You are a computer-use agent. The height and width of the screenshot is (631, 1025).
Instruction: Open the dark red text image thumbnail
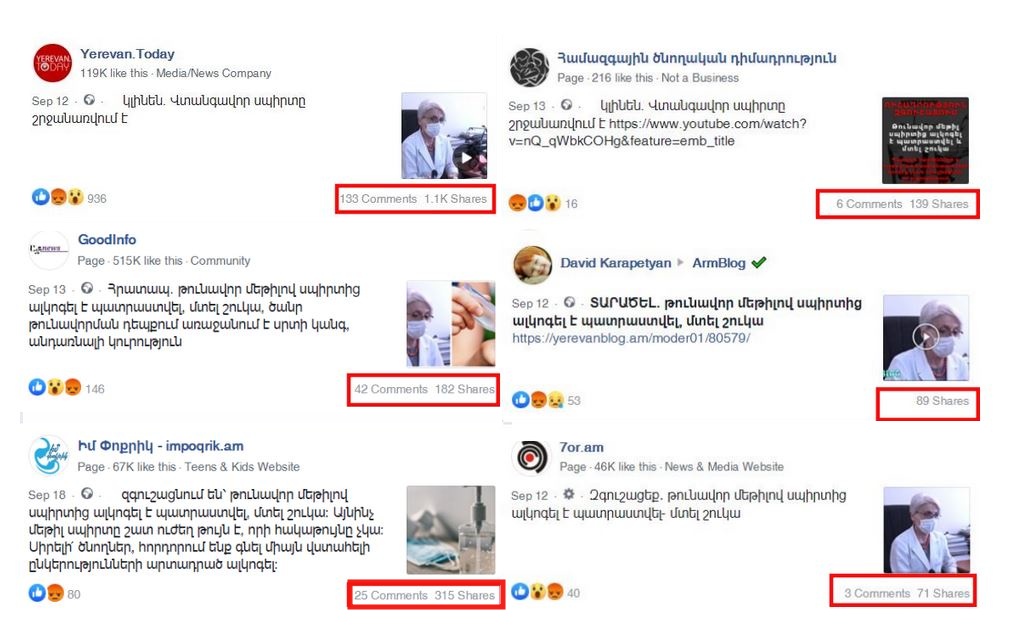click(925, 140)
